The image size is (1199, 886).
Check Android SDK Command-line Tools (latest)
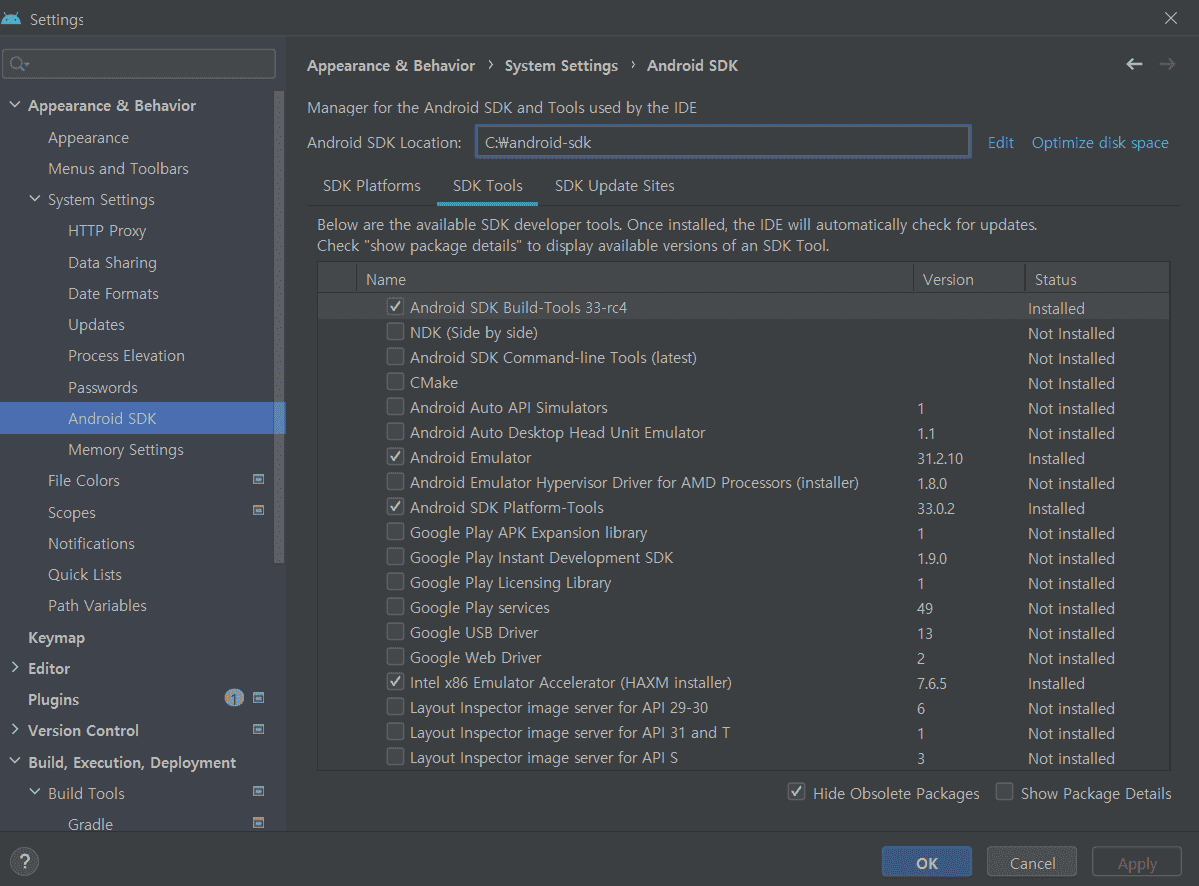pyautogui.click(x=395, y=357)
